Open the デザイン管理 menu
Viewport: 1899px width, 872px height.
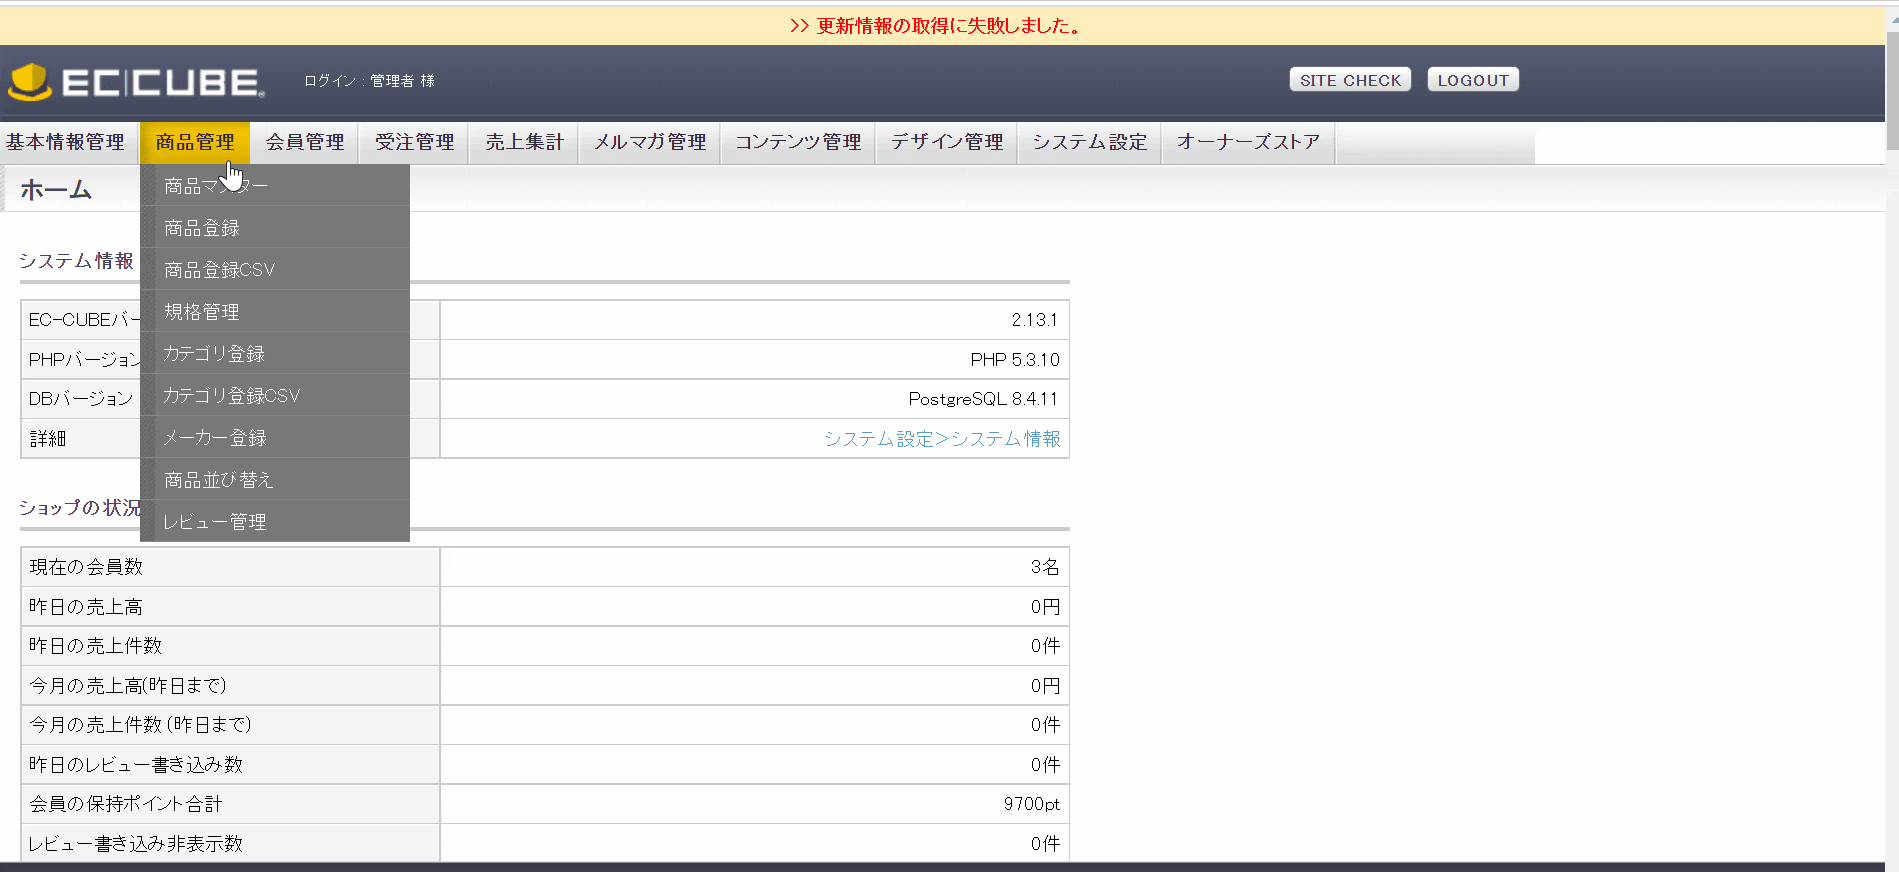[946, 142]
